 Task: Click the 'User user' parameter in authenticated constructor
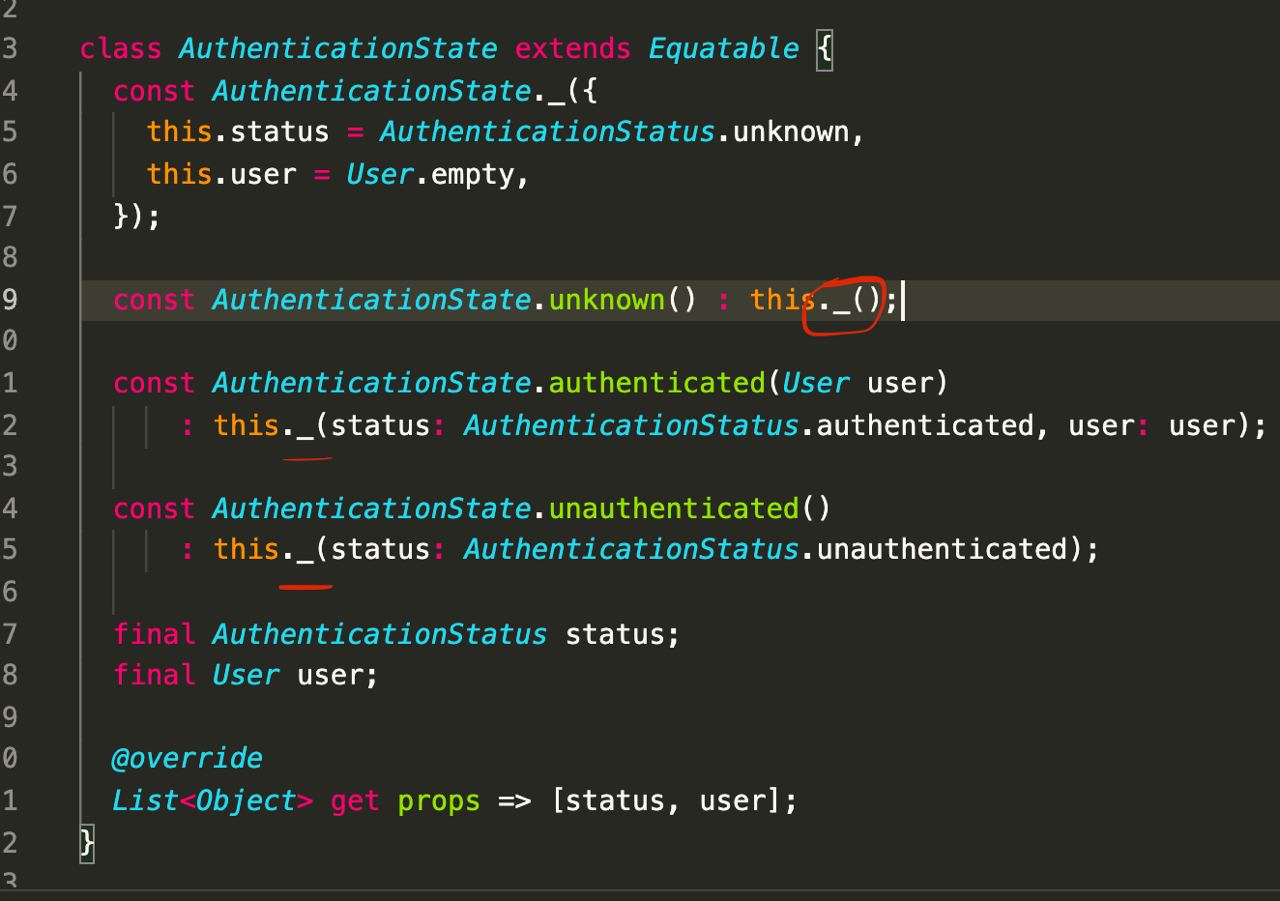[857, 383]
